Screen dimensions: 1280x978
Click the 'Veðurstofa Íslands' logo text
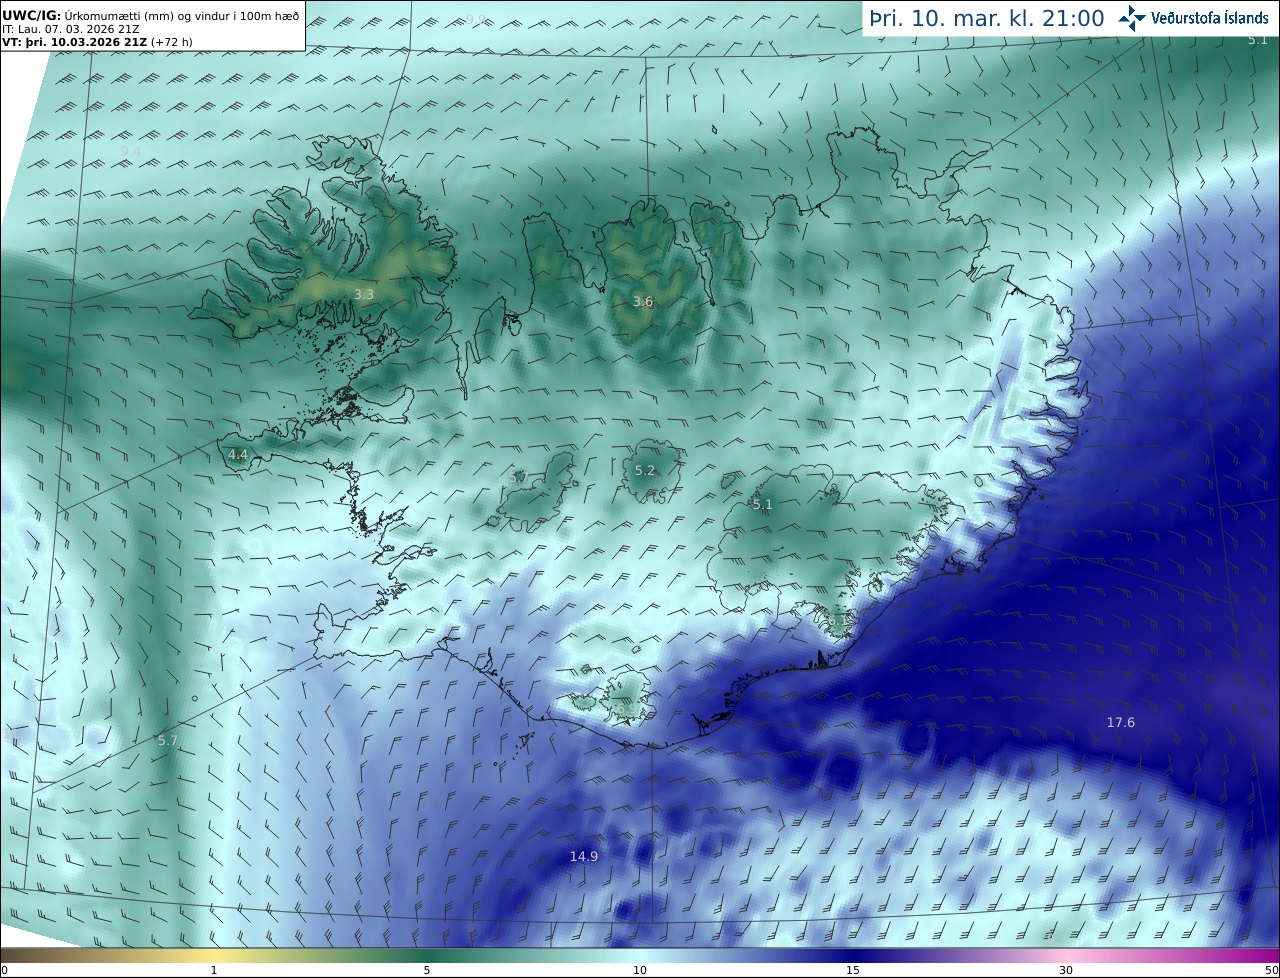1210,18
